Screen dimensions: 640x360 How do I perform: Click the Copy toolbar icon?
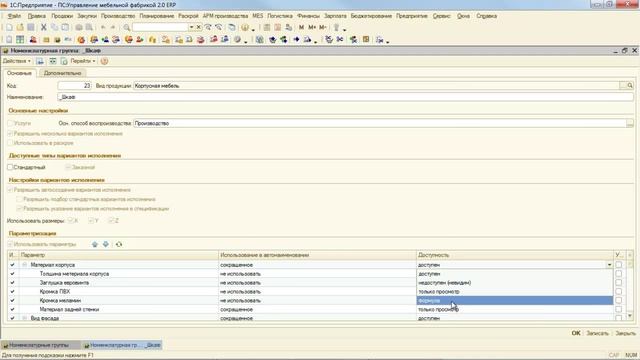tap(54, 27)
